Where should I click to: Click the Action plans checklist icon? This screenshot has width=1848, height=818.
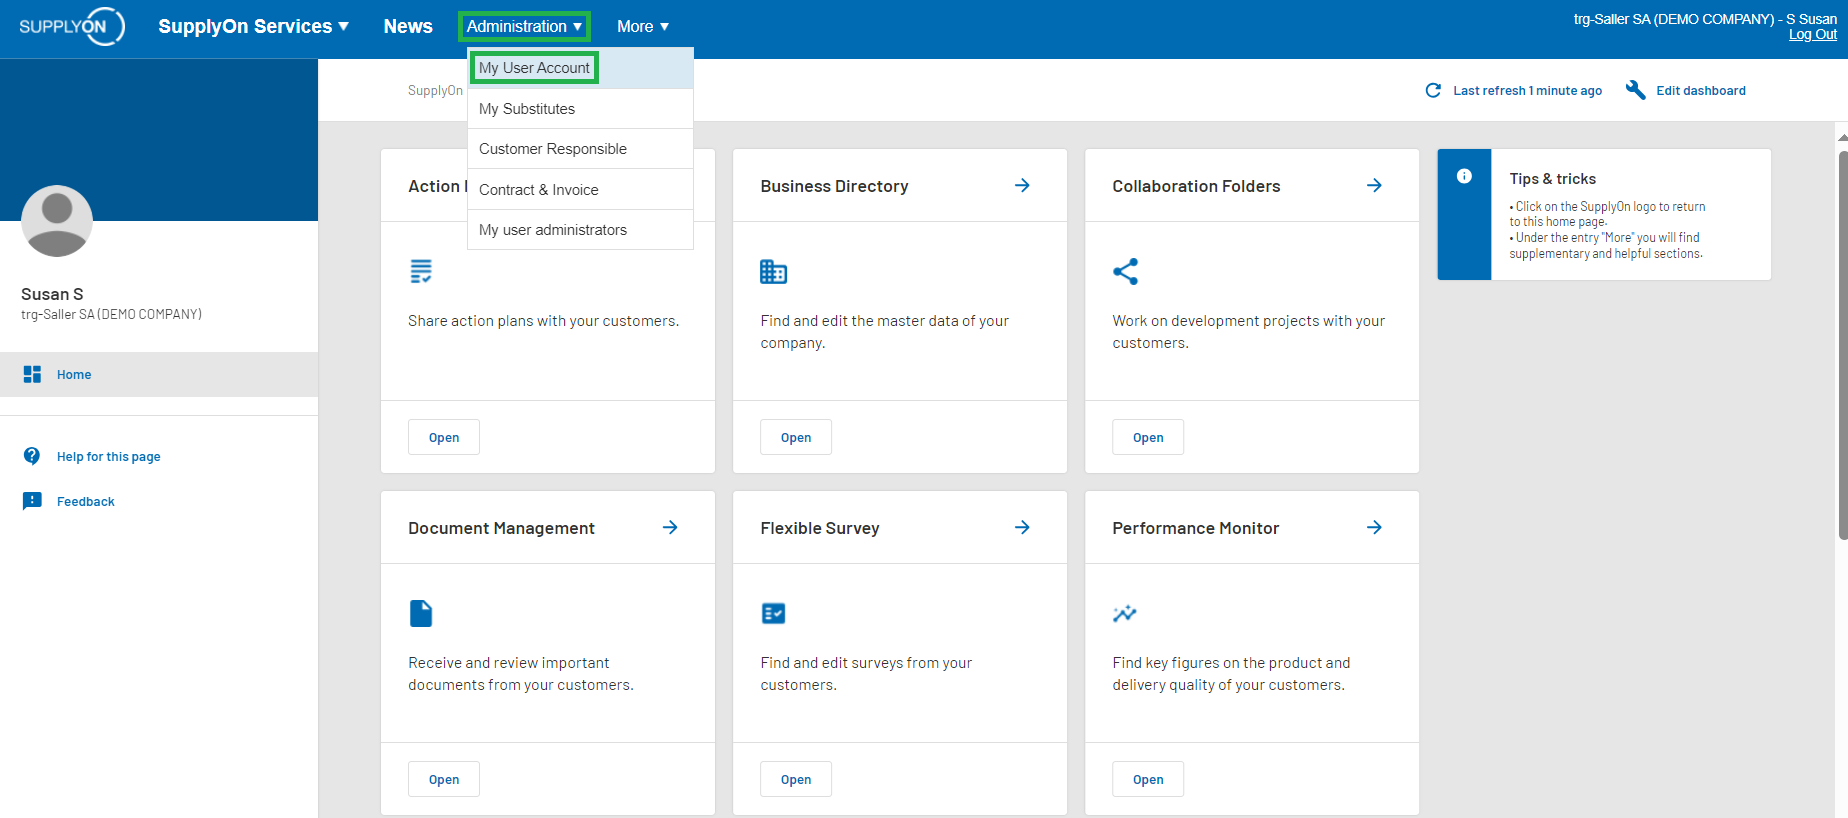tap(421, 271)
